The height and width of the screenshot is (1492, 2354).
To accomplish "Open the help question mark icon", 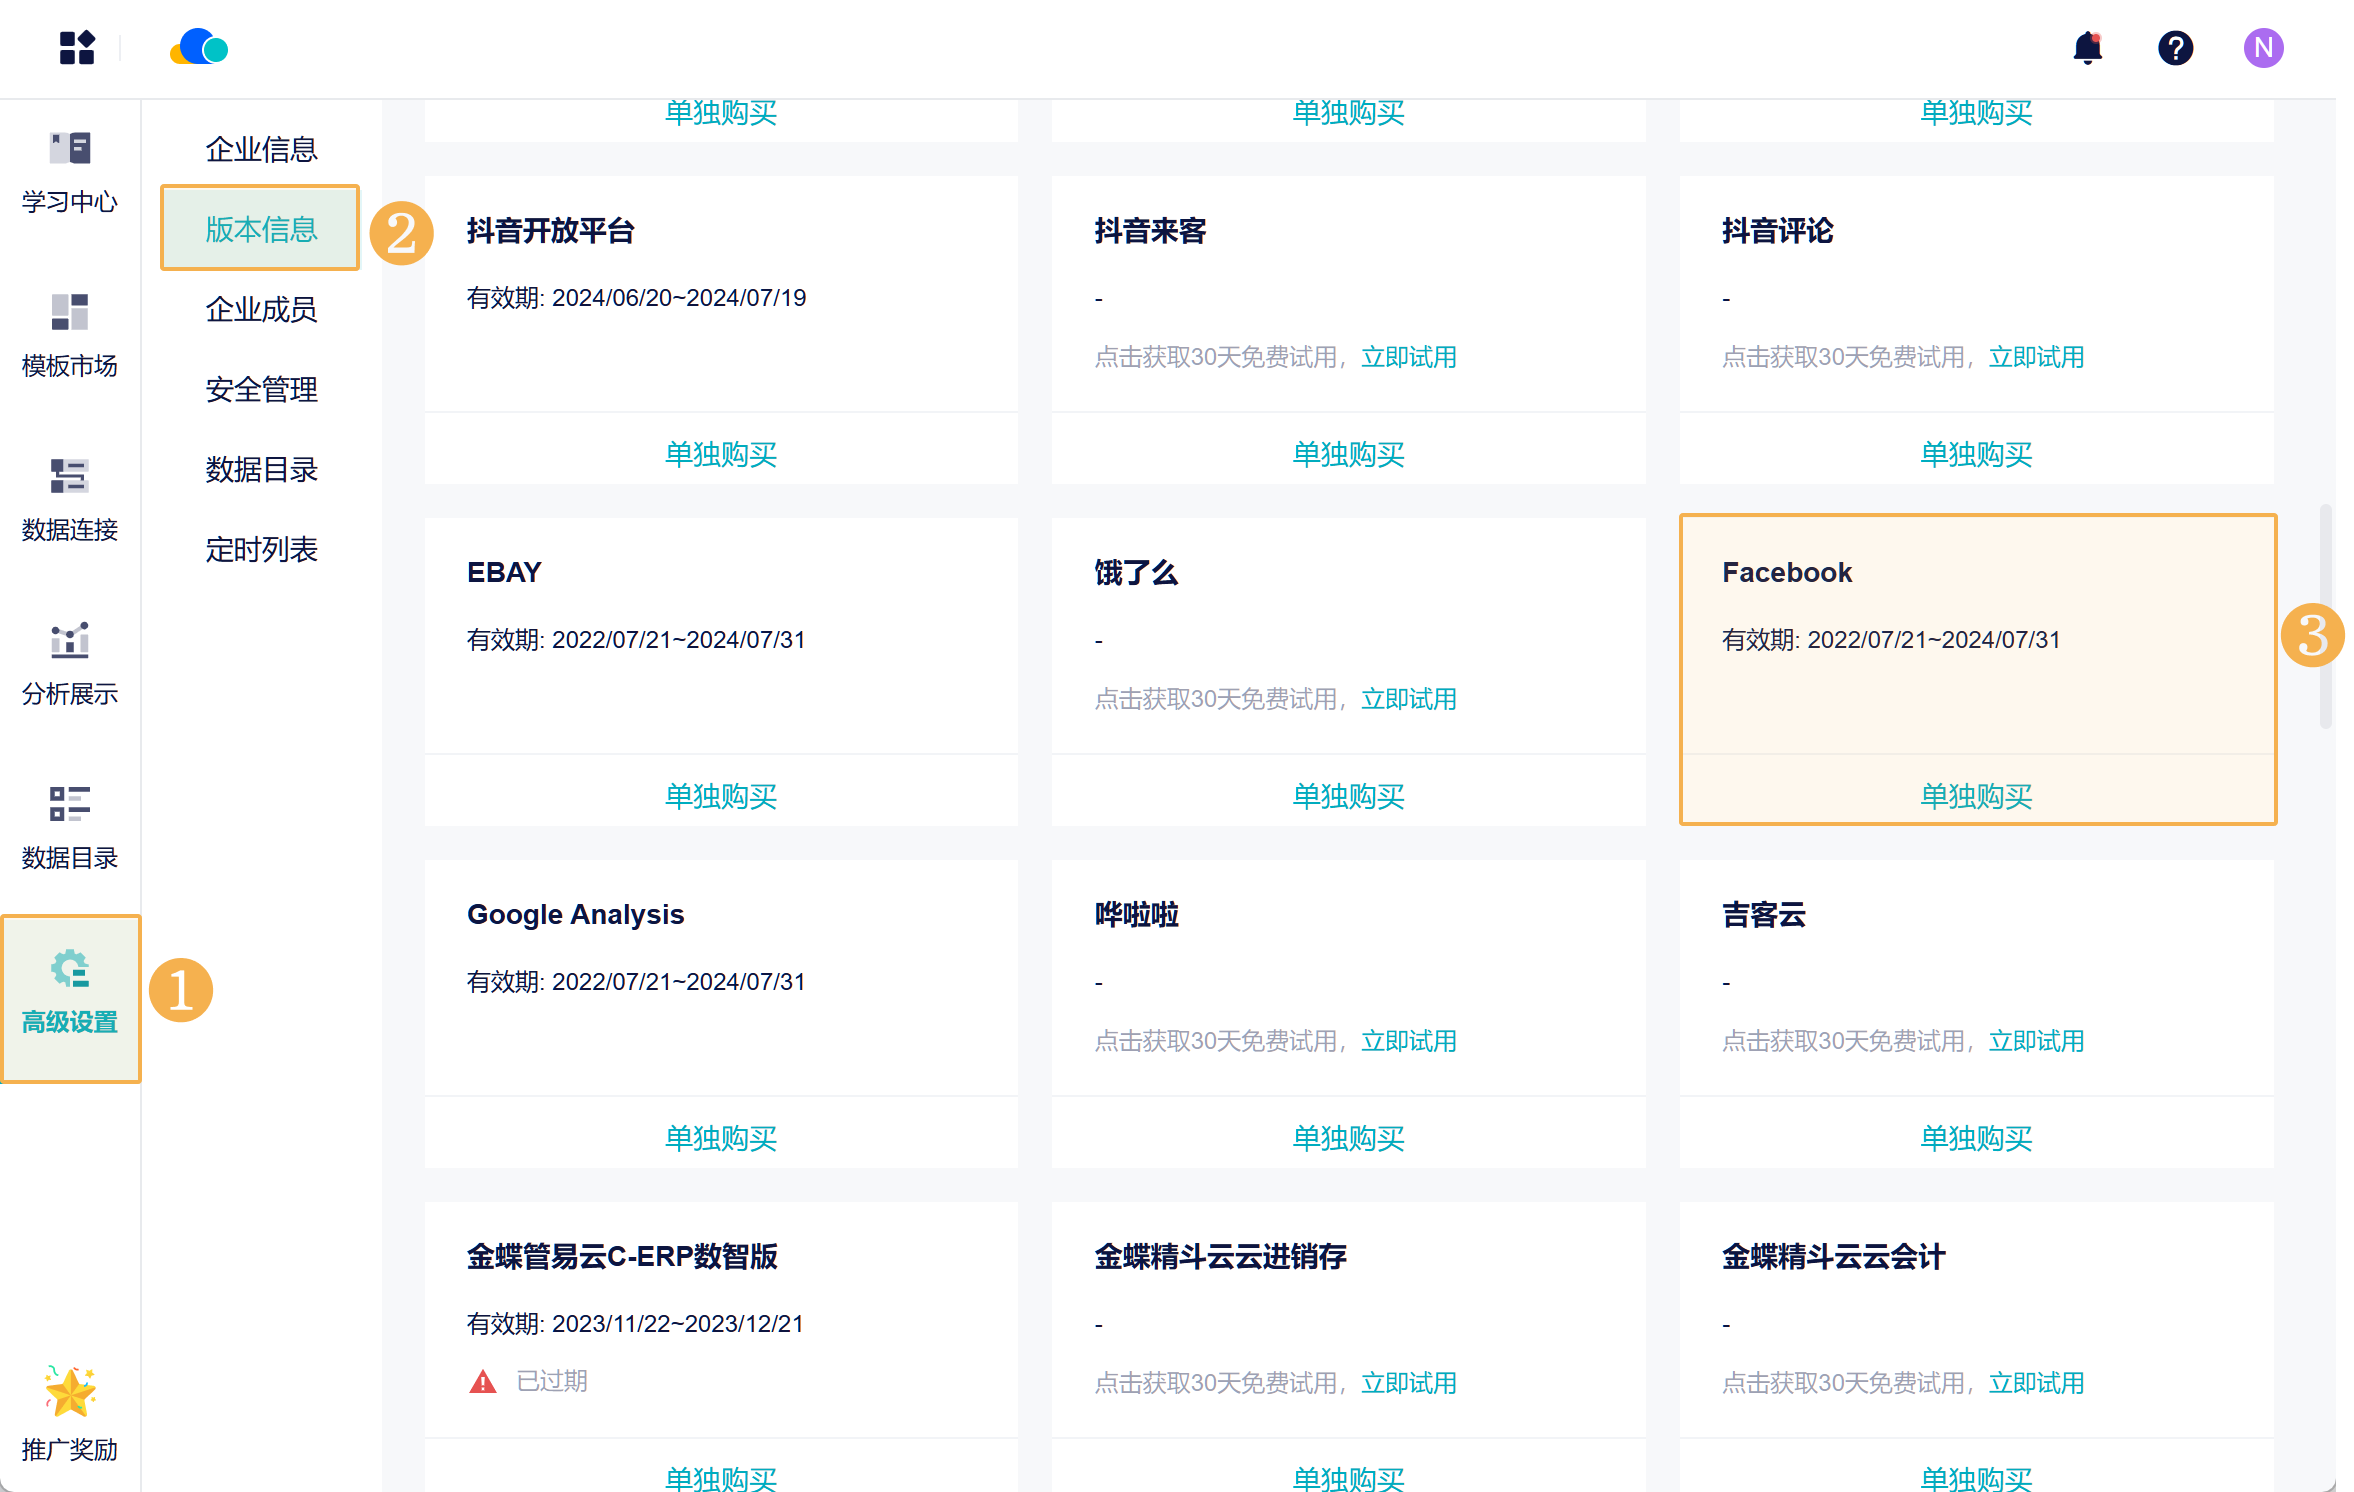I will pos(2175,48).
